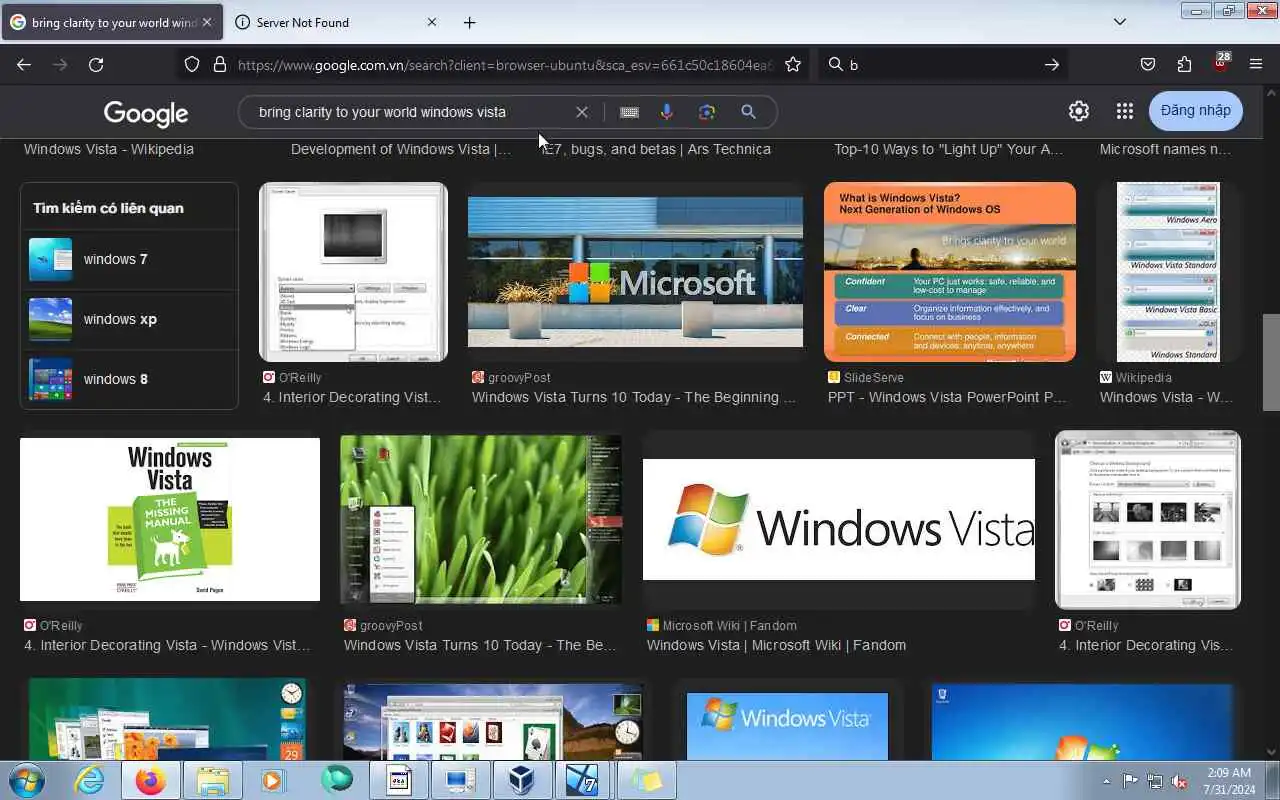This screenshot has height=800, width=1280.
Task: Clear the Google search box text
Action: (x=581, y=112)
